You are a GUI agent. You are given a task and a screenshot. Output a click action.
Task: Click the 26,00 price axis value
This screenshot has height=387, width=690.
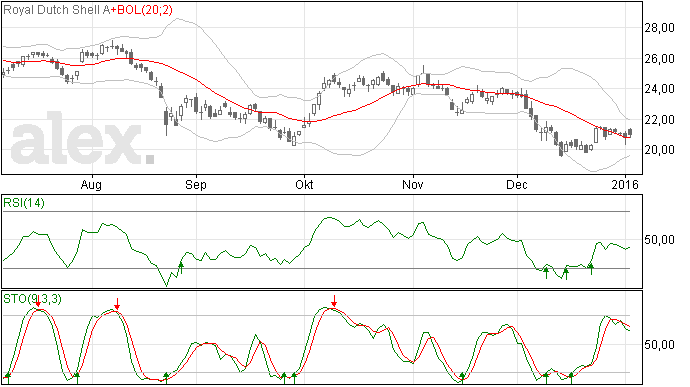click(659, 59)
